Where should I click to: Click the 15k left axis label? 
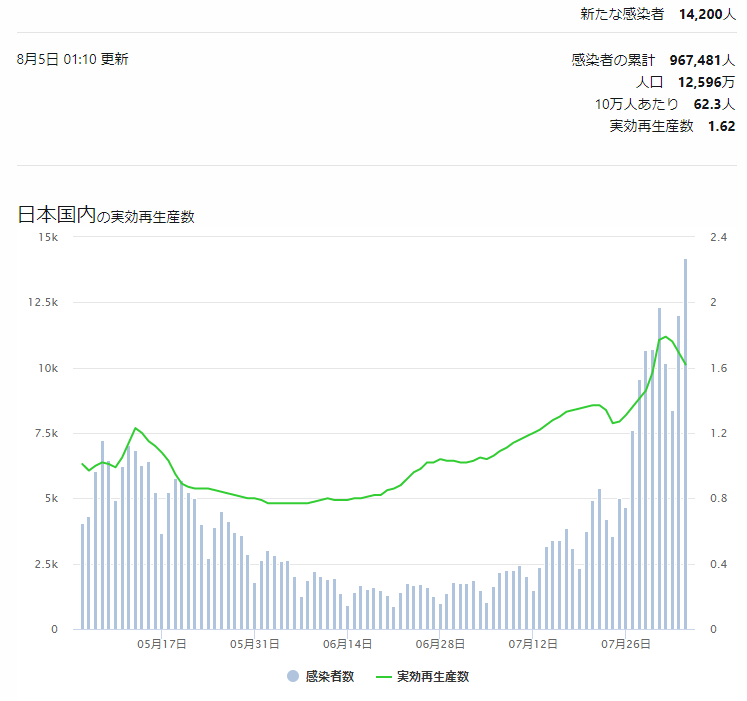[49, 237]
